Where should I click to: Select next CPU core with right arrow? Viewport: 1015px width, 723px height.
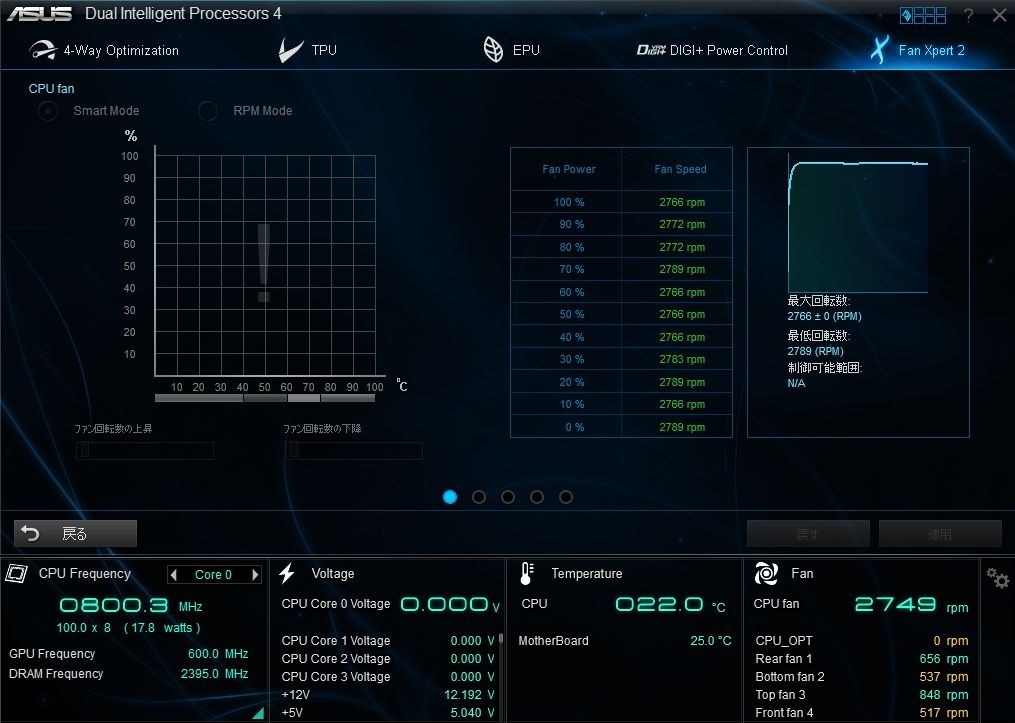pyautogui.click(x=255, y=575)
